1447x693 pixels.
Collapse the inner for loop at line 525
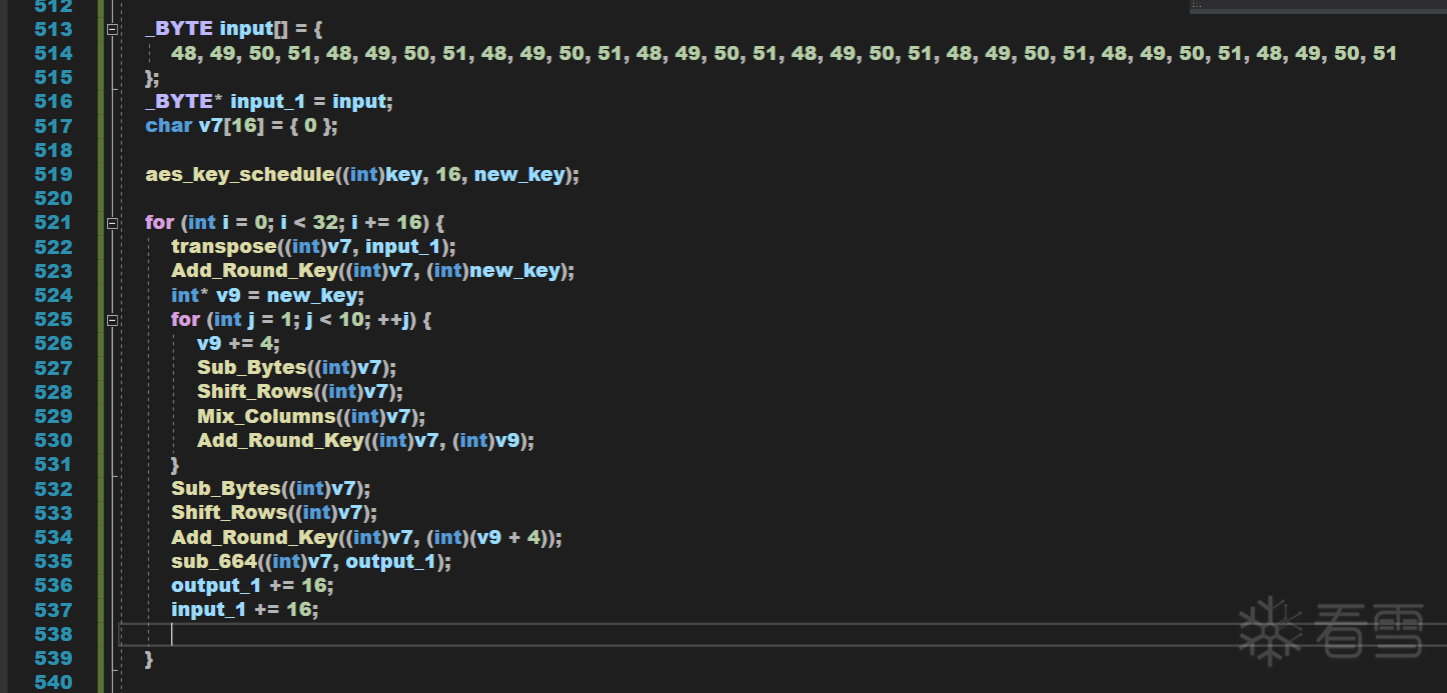tap(112, 320)
